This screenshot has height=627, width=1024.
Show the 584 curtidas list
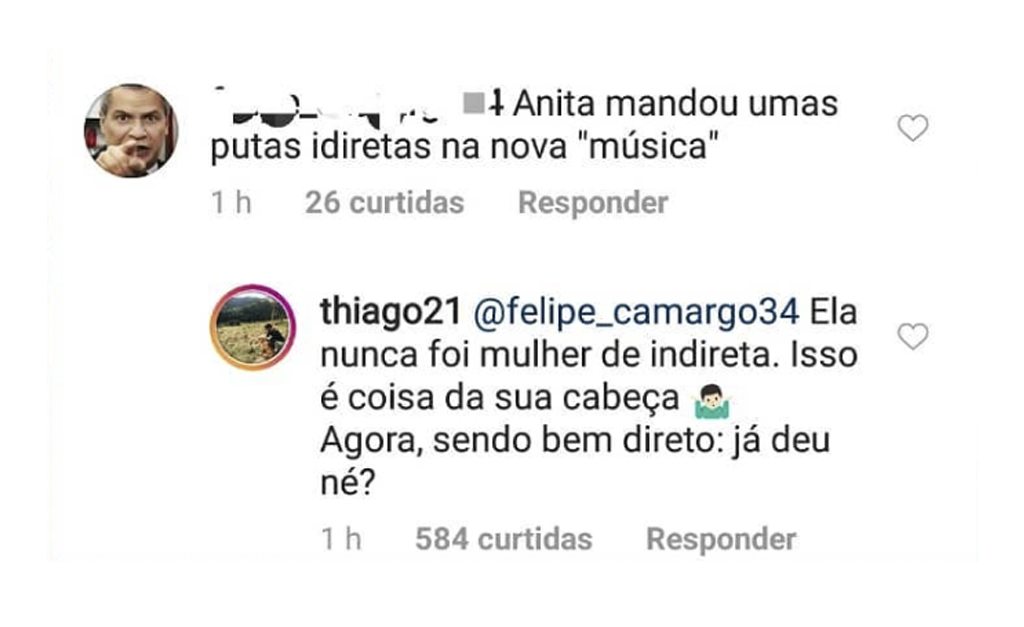[503, 540]
